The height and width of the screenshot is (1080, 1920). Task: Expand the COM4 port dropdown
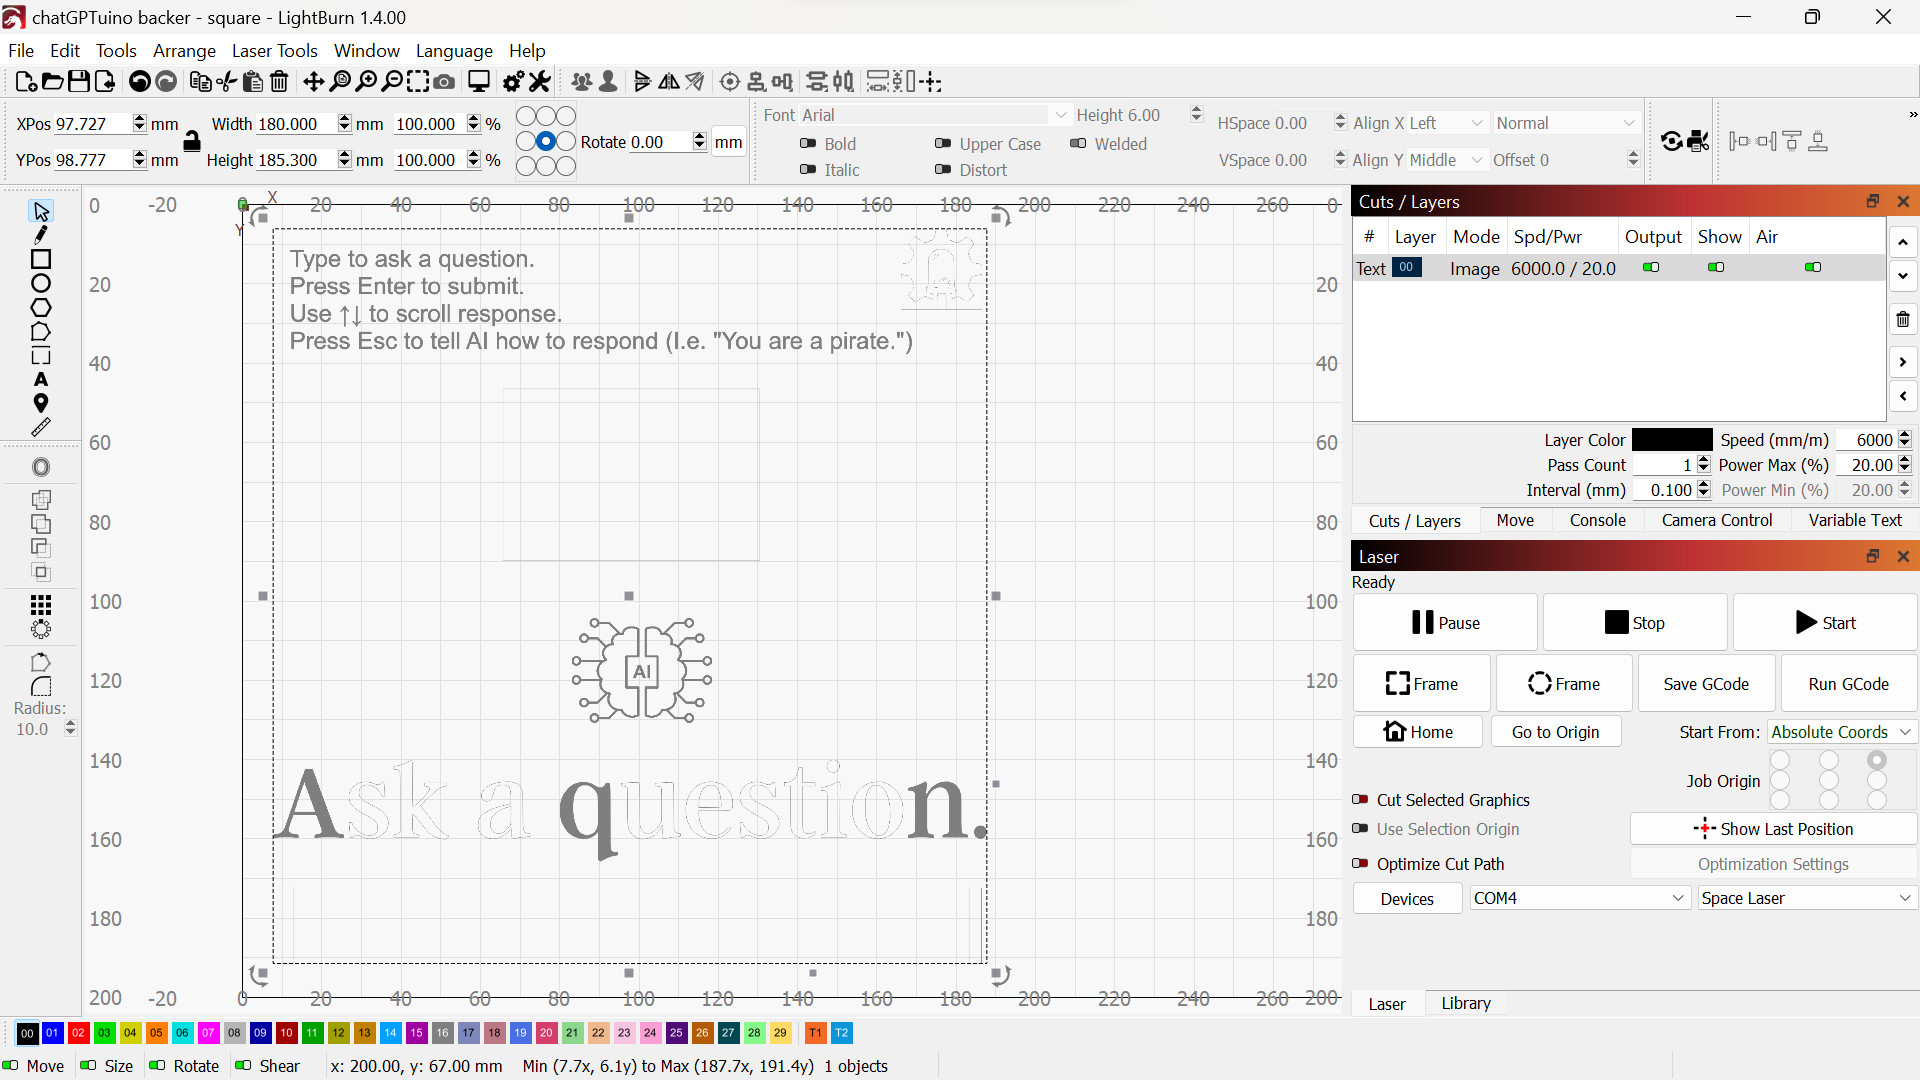click(x=1579, y=898)
